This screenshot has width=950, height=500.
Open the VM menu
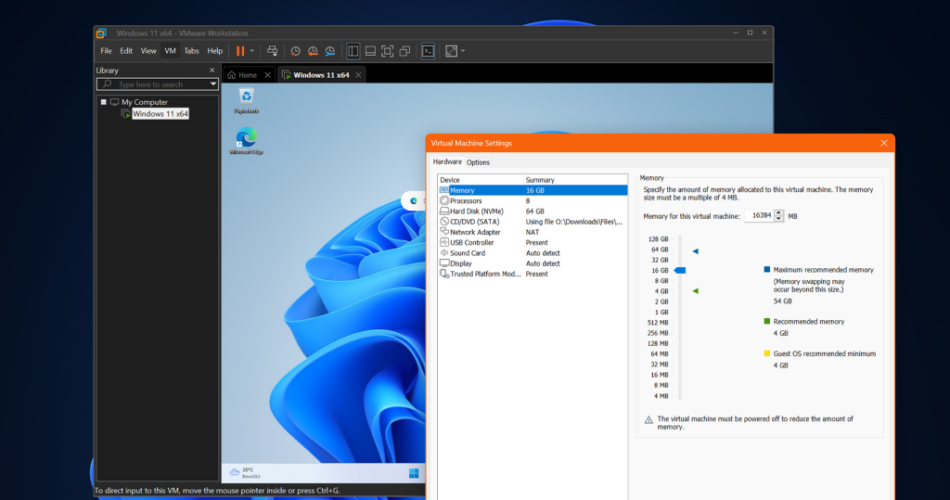170,50
